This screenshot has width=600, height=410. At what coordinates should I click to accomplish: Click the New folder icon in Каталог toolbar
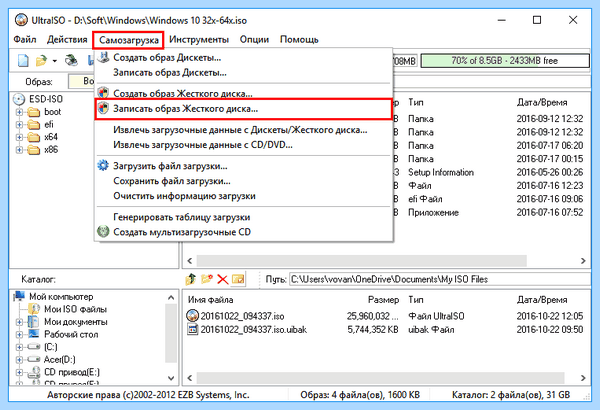pos(207,279)
